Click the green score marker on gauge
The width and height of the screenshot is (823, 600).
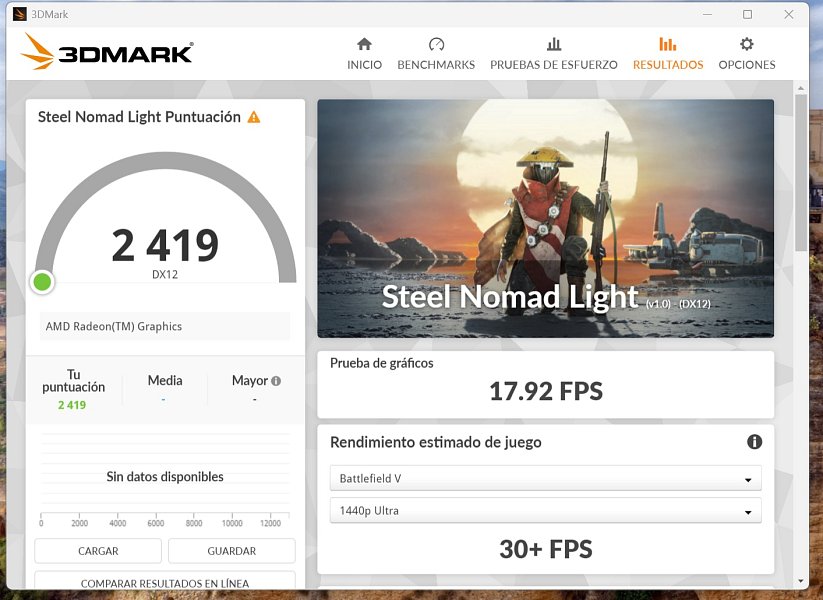pyautogui.click(x=42, y=282)
